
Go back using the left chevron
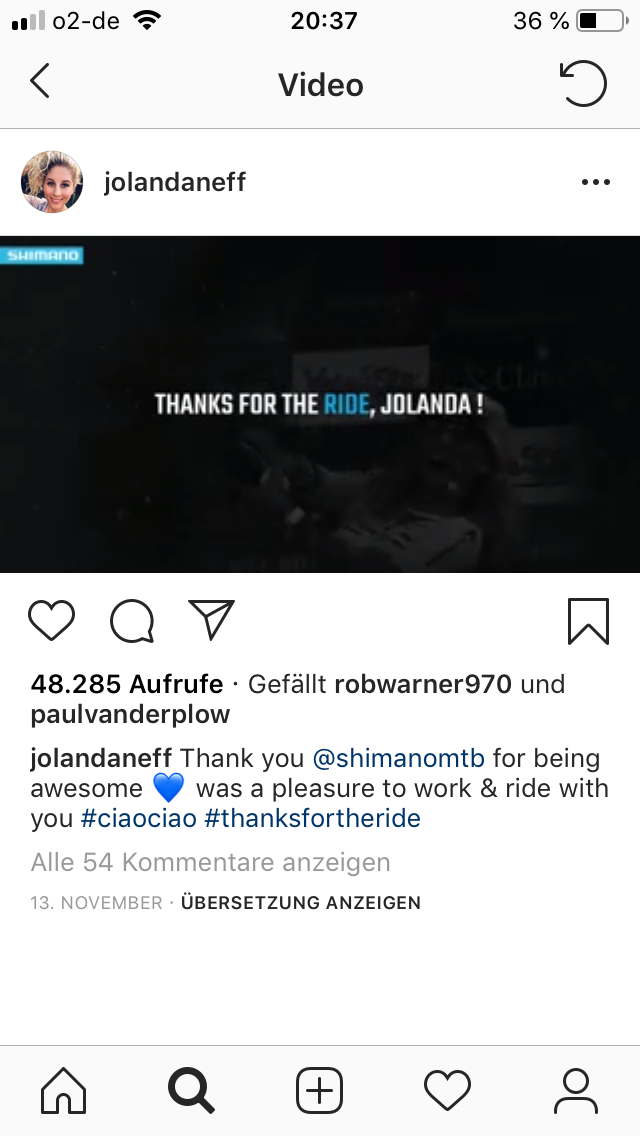tap(40, 80)
